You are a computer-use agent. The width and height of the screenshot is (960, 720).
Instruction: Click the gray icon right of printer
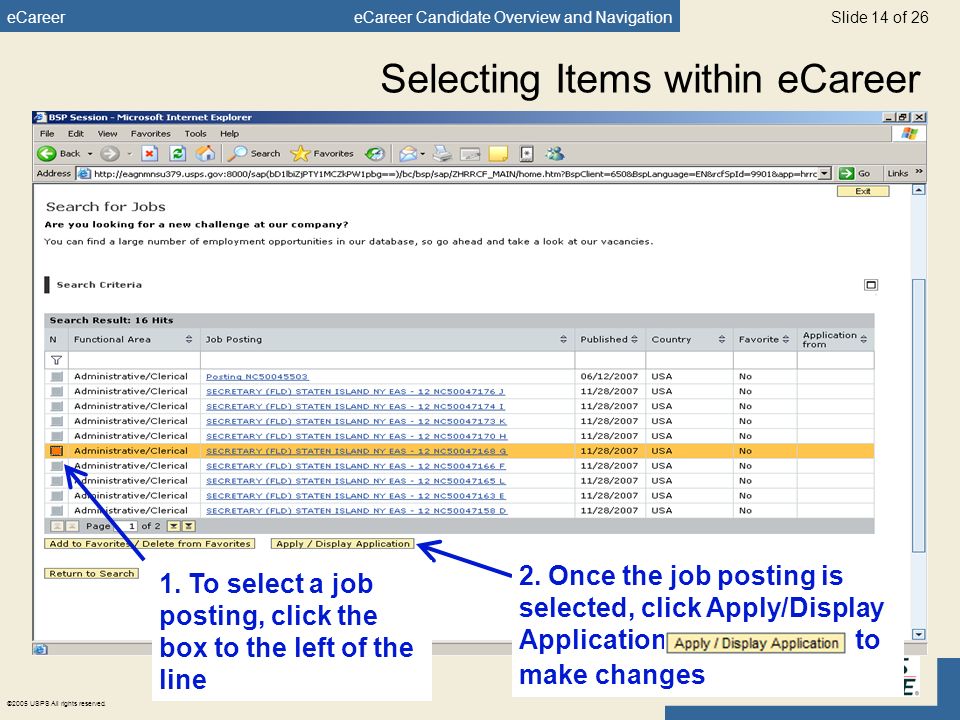pos(470,154)
